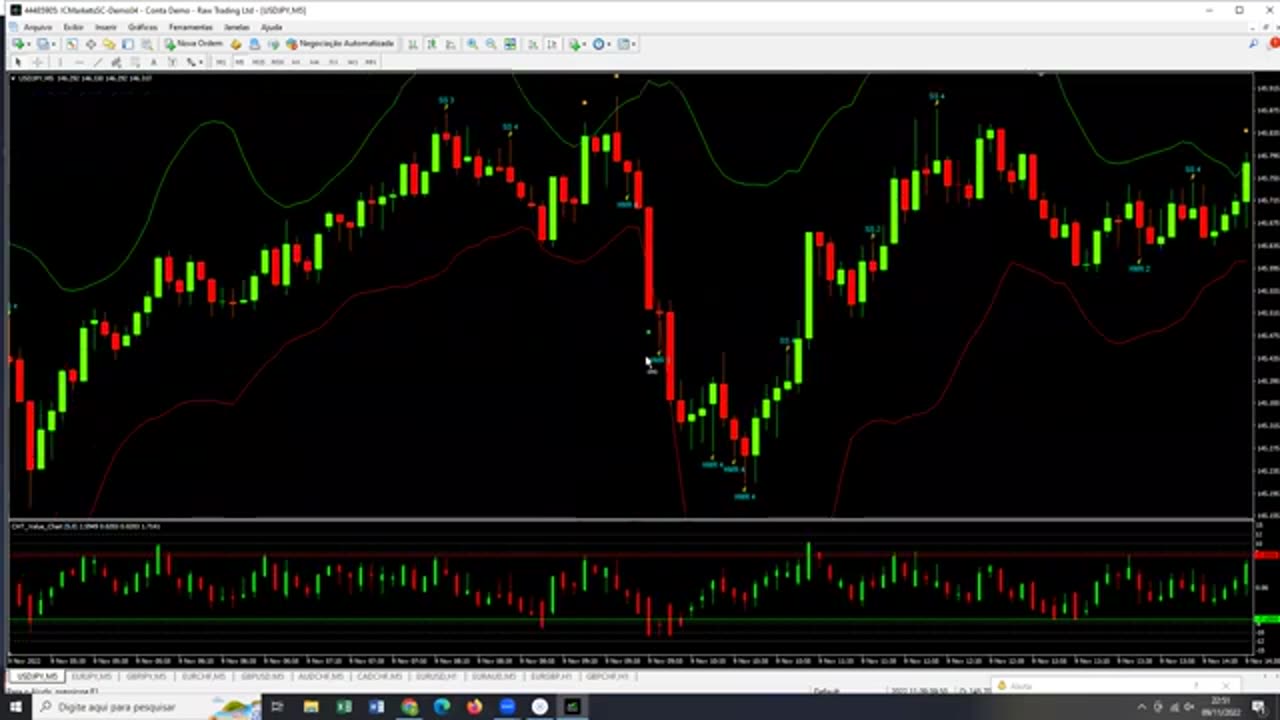Open the Indicators list icon

click(574, 44)
